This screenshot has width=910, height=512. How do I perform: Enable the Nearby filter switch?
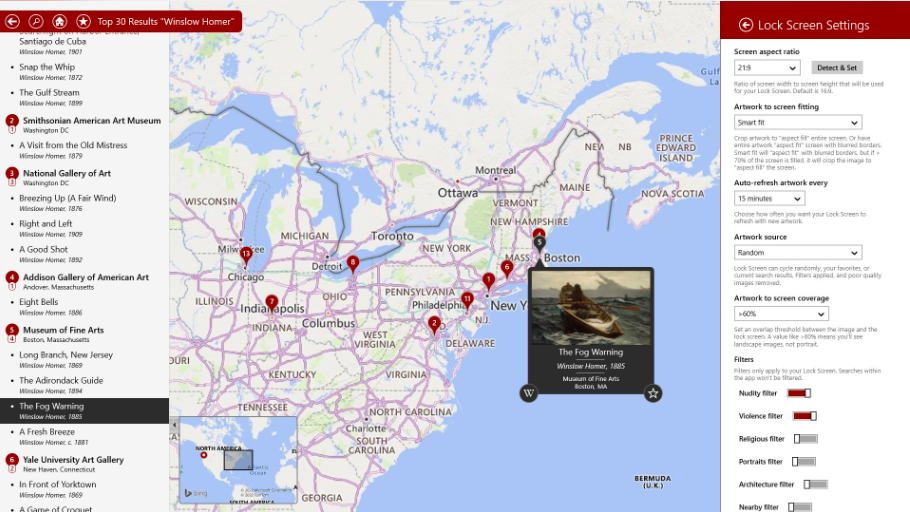pos(800,507)
